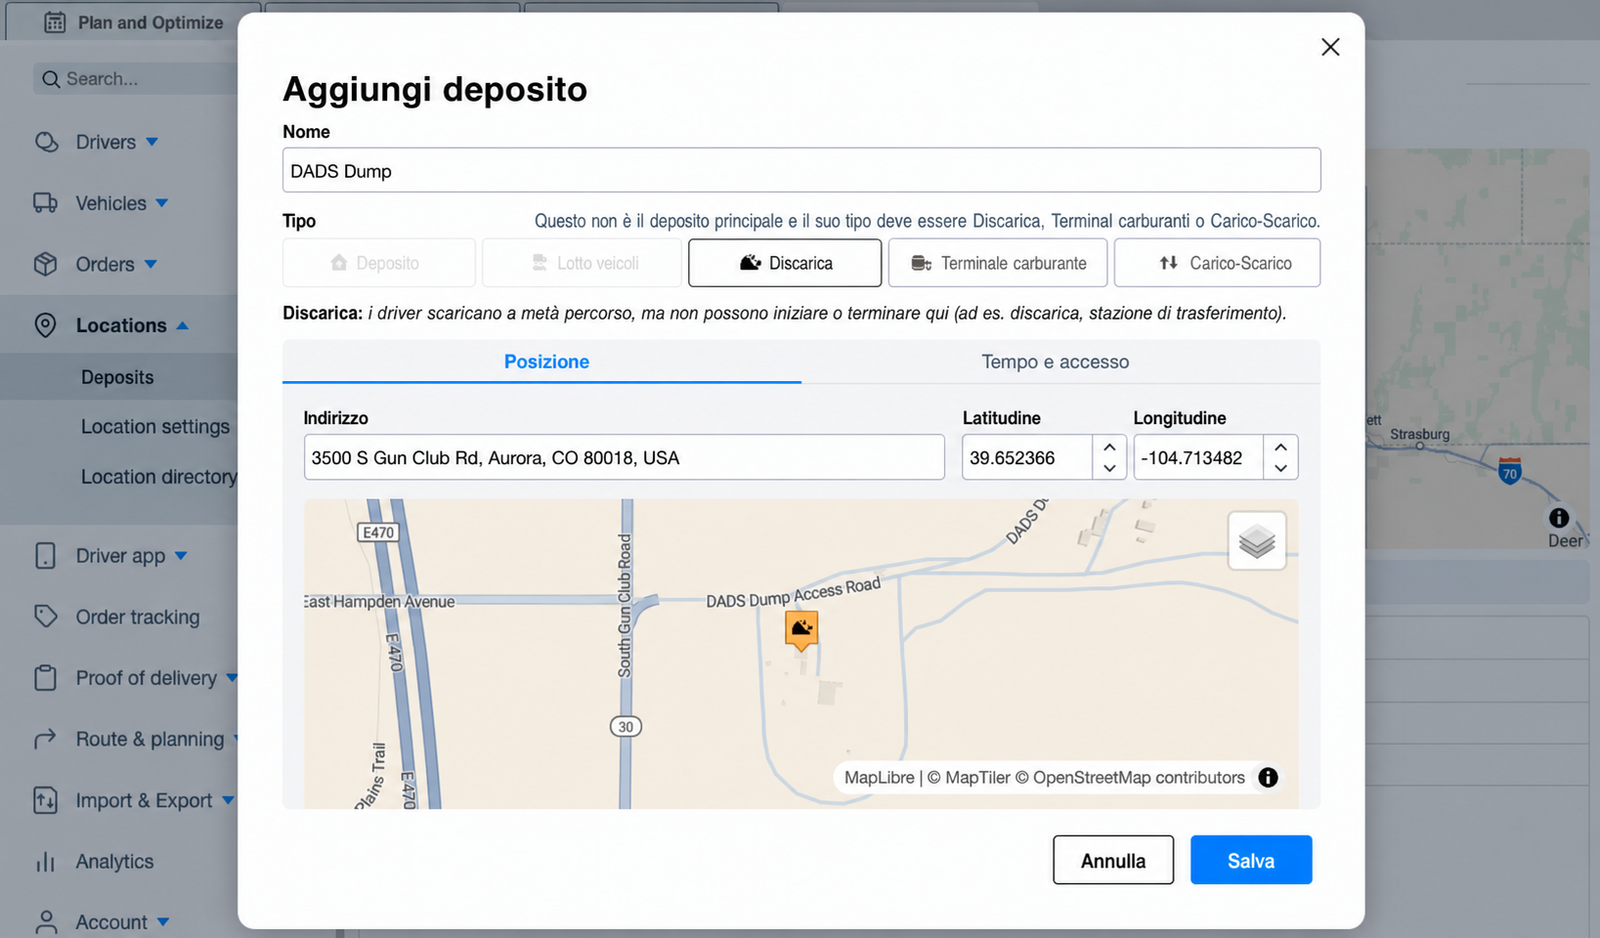Click the Vehicles truck icon
Screen dimensions: 1600x938
46,203
